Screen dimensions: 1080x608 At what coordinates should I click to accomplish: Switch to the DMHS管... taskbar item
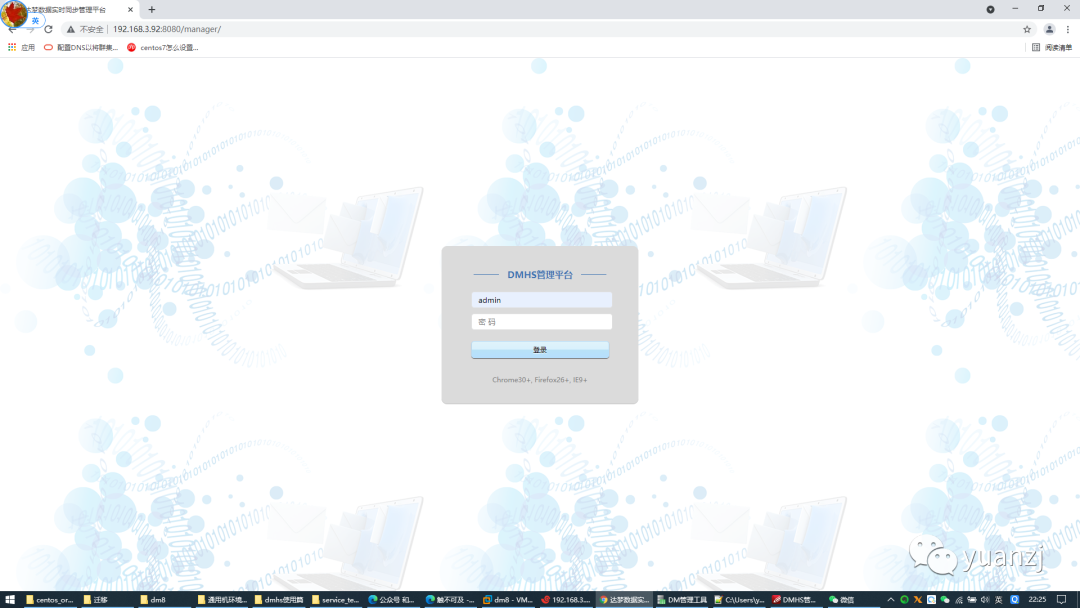794,600
